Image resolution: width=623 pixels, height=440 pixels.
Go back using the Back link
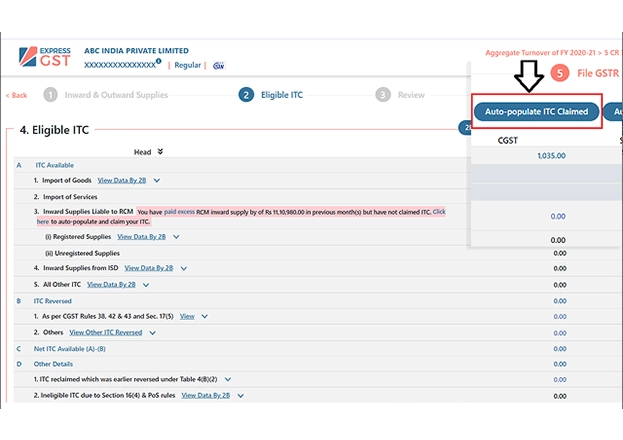(16, 95)
